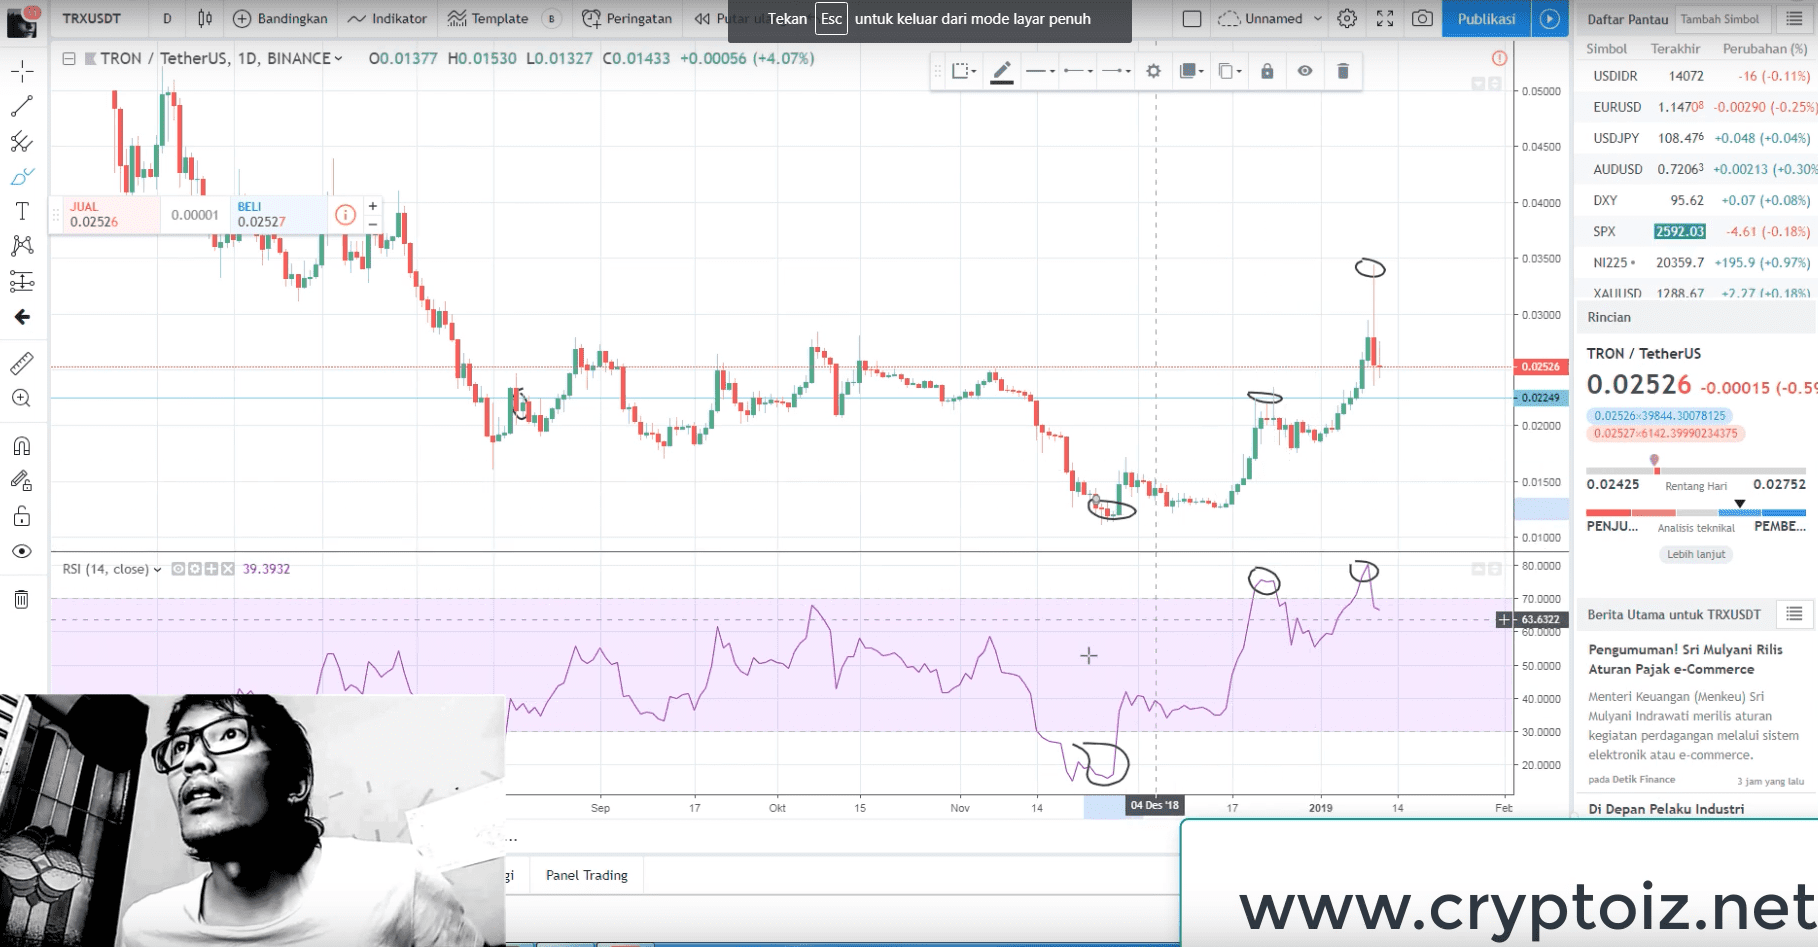Select the ruler measure tool
This screenshot has width=1818, height=947.
point(22,363)
